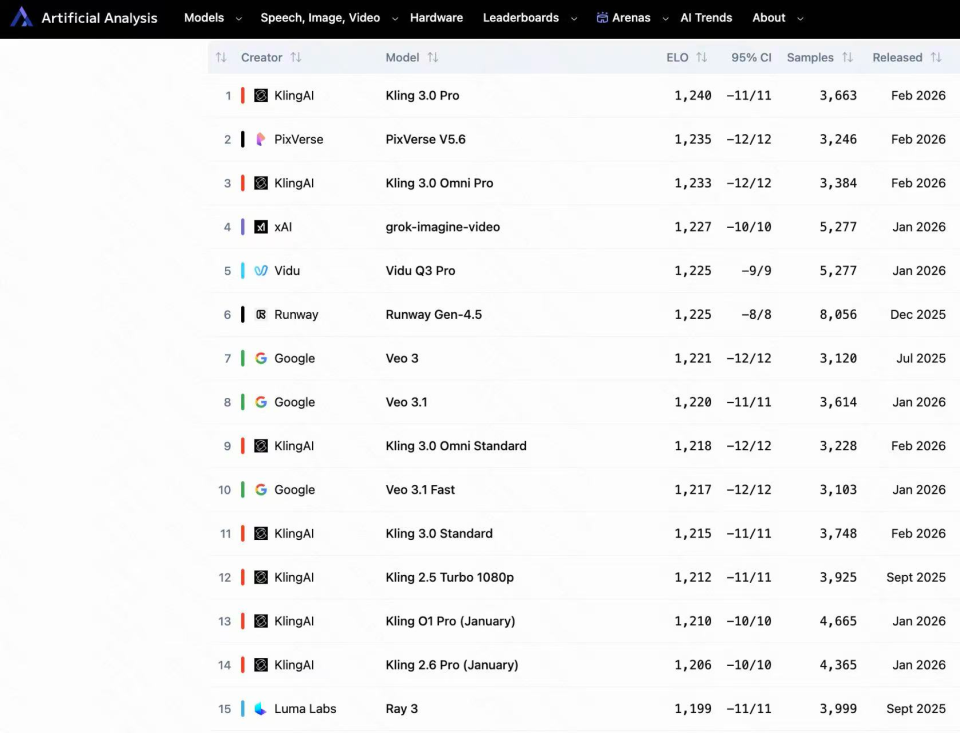Click the Google logo beside Veo 3

[x=261, y=358]
